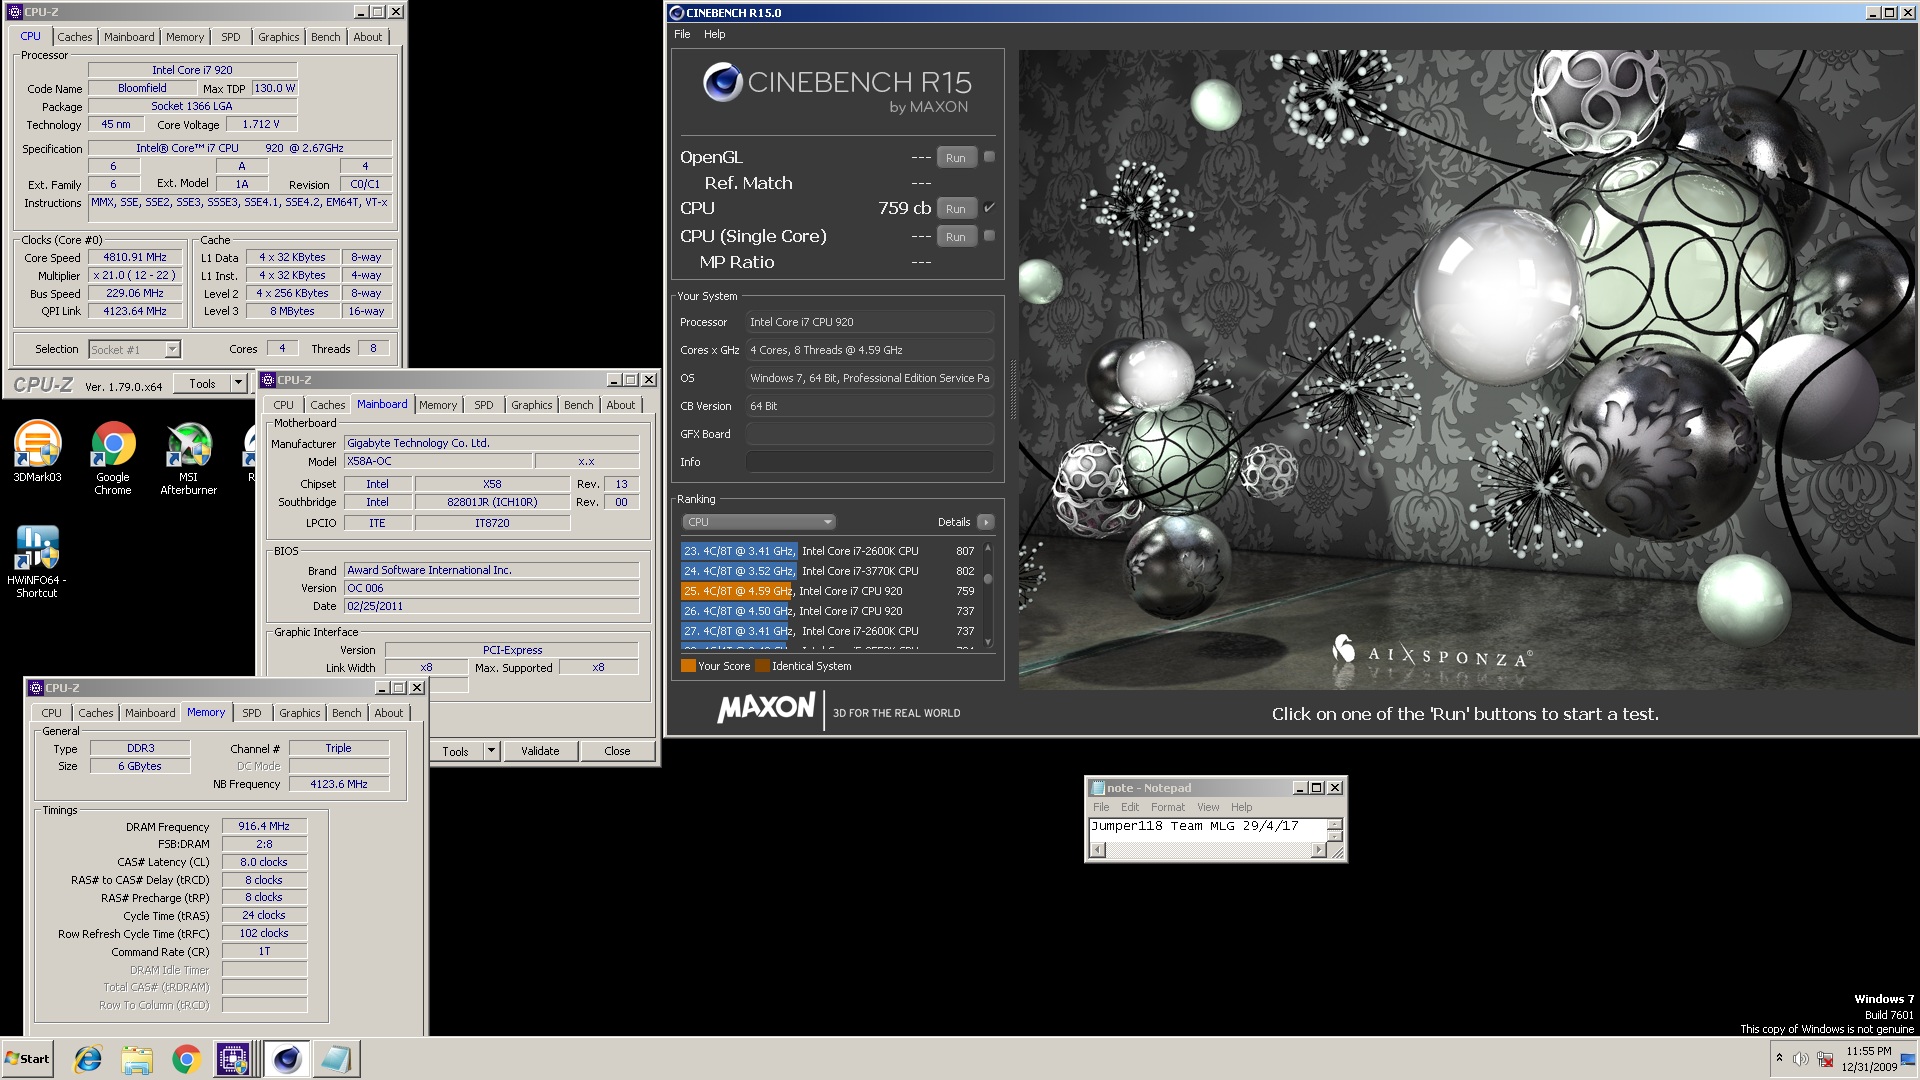Image resolution: width=1920 pixels, height=1080 pixels.
Task: Select ranking row 27 Core i7-2600K scoring 737
Action: (828, 631)
